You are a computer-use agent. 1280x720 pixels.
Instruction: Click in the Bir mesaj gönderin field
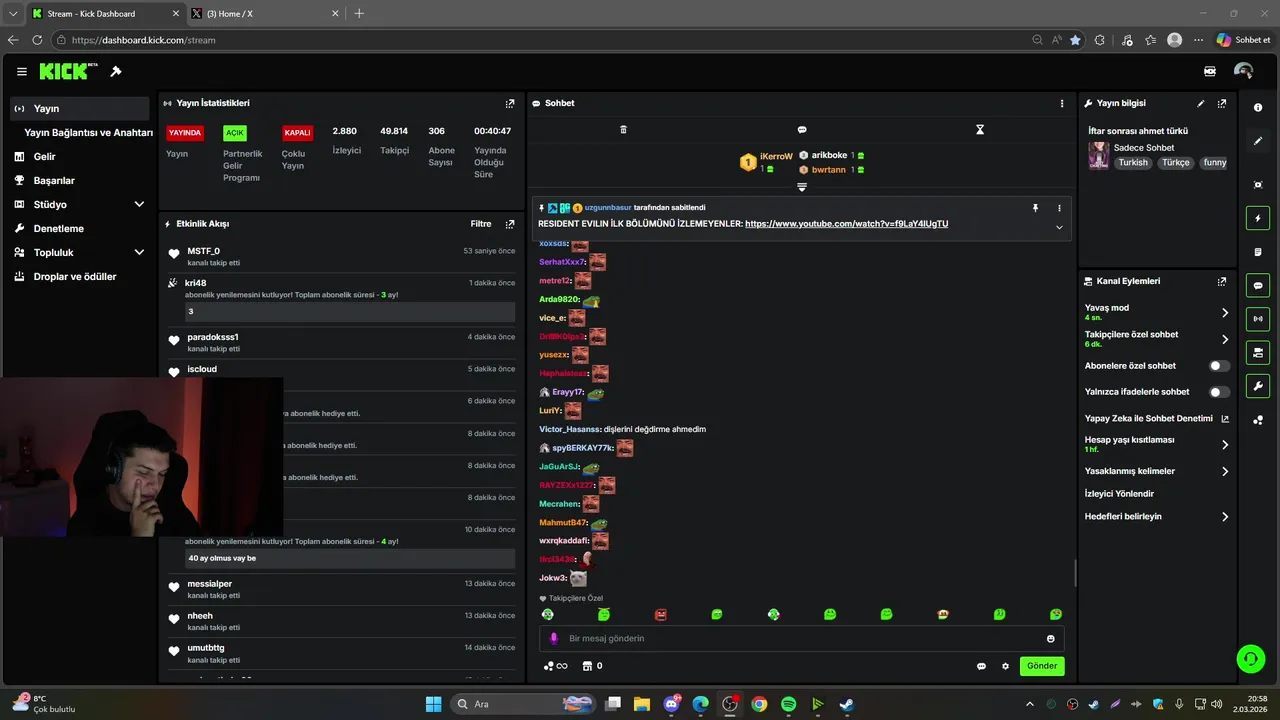pyautogui.click(x=800, y=639)
